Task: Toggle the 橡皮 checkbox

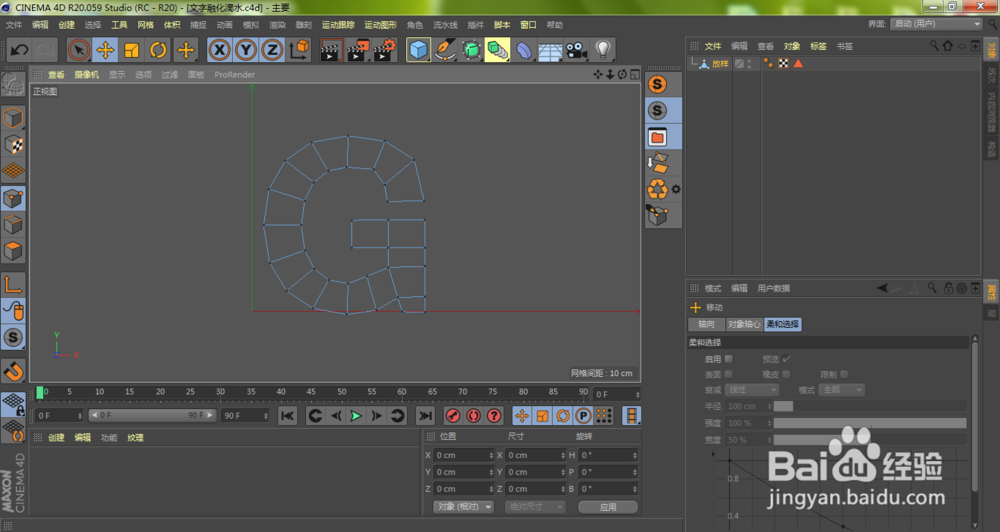Action: pyautogui.click(x=786, y=374)
